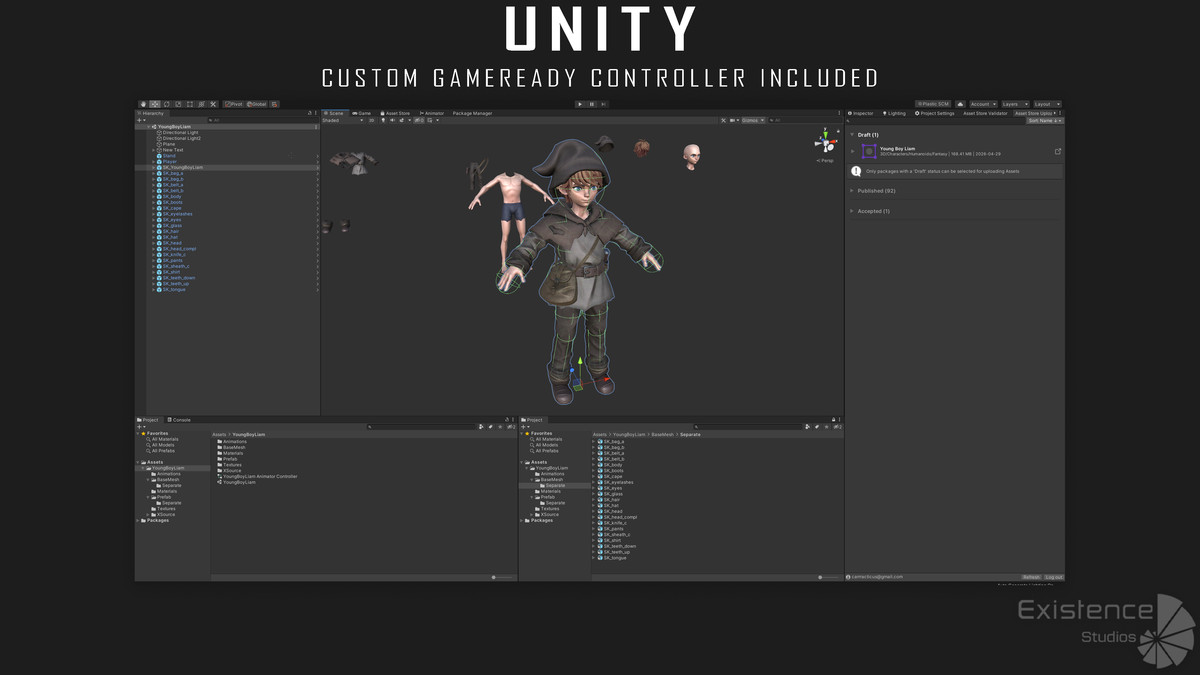Switch to the Console tab

(x=179, y=420)
